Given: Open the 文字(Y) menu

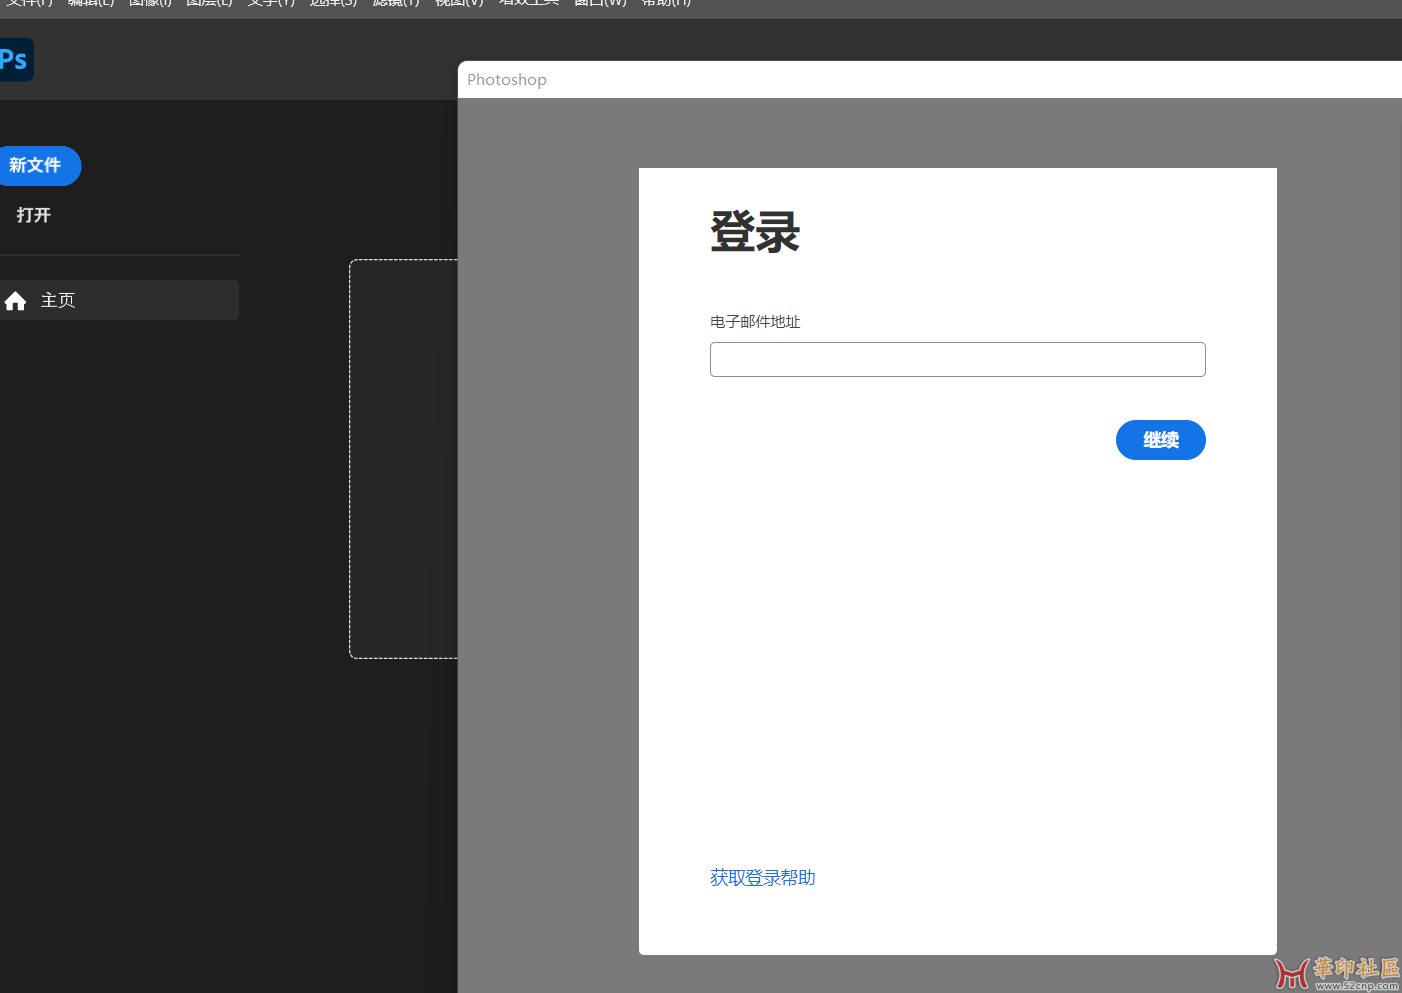Looking at the screenshot, I should click(x=271, y=3).
